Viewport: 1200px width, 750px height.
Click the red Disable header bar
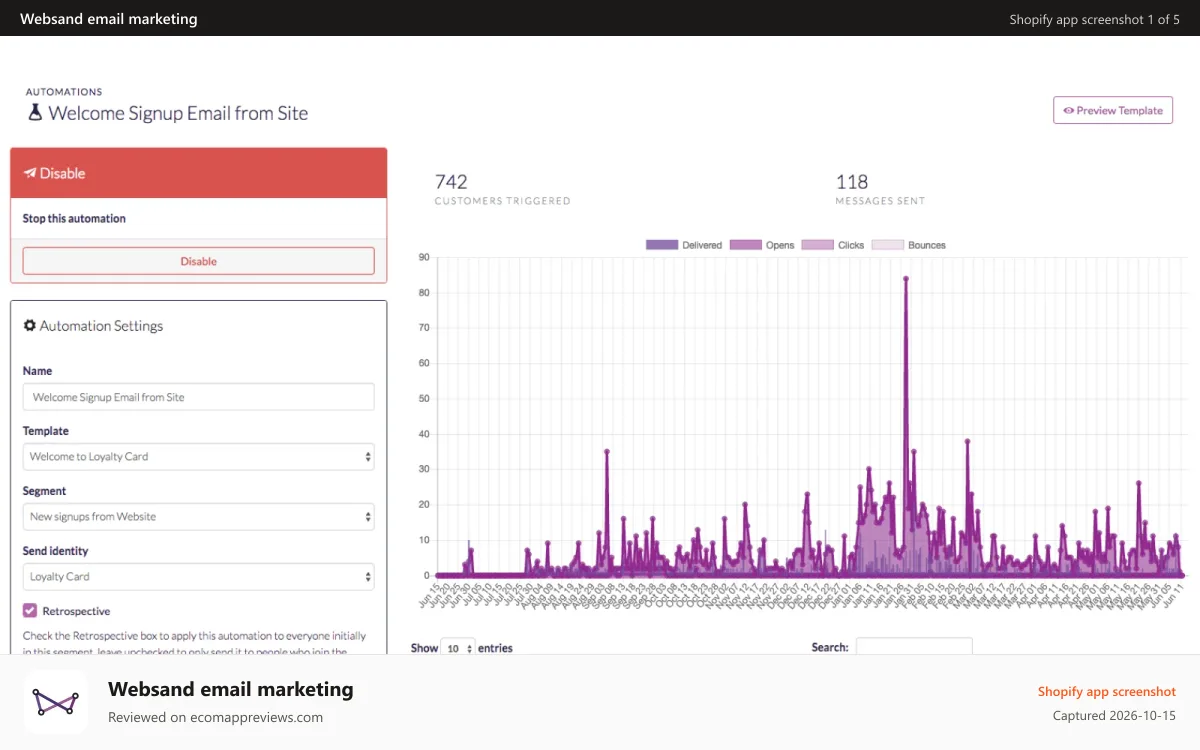click(x=199, y=173)
